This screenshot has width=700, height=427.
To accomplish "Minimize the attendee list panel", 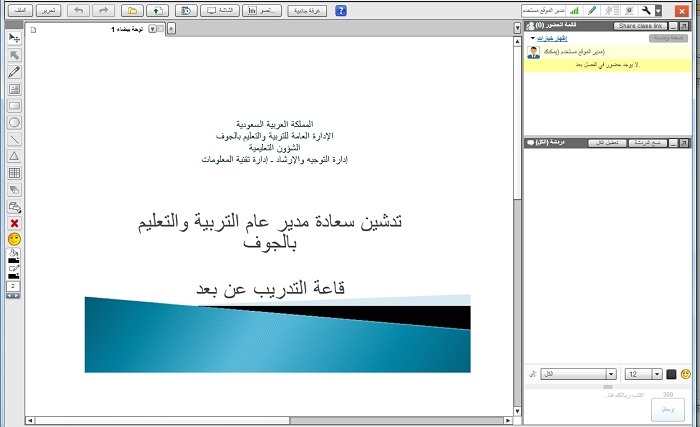I will tap(673, 26).
